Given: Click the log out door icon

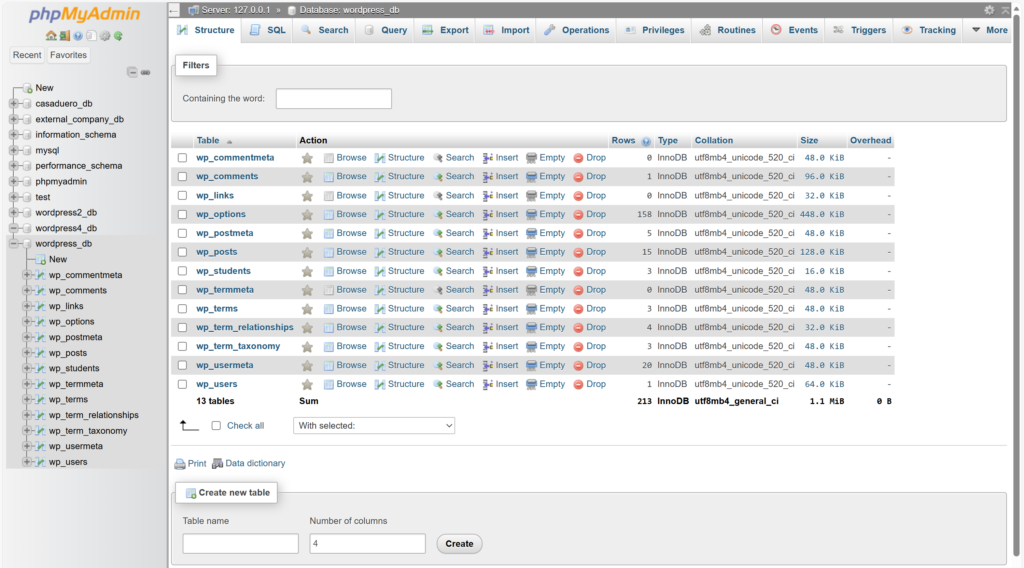Looking at the screenshot, I should point(64,36).
